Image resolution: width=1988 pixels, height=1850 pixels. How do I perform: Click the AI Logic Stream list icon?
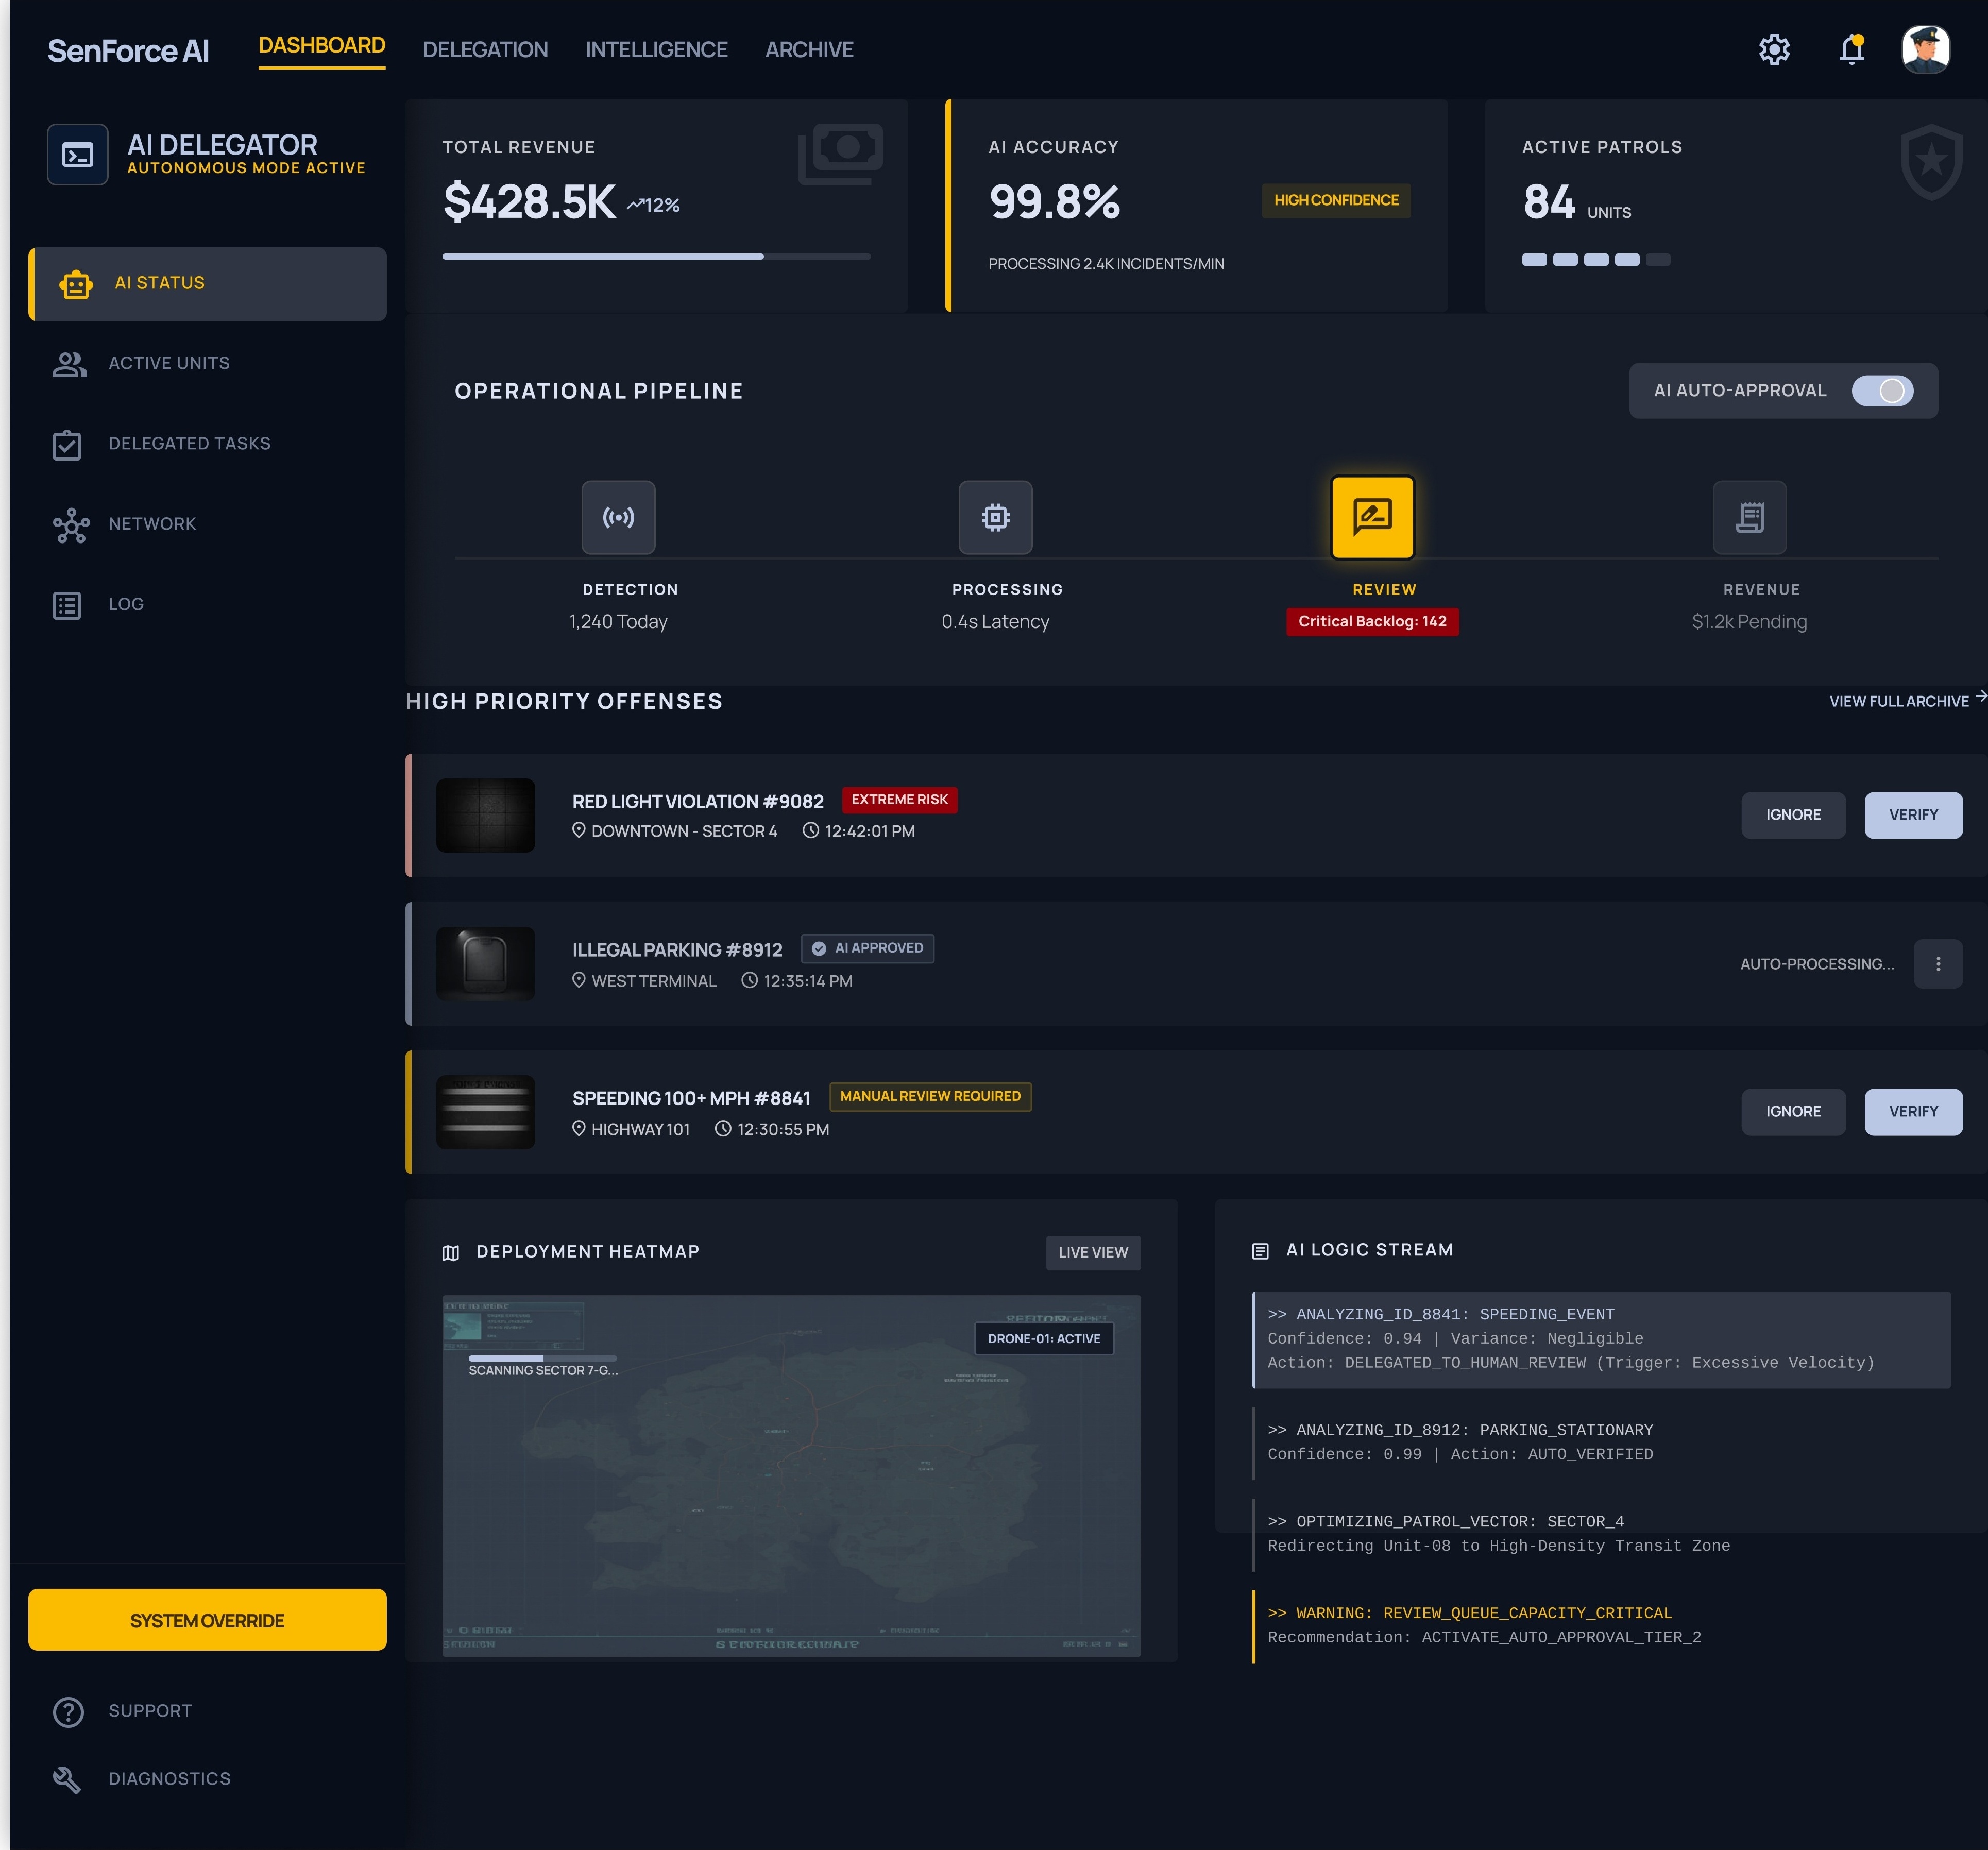tap(1260, 1251)
